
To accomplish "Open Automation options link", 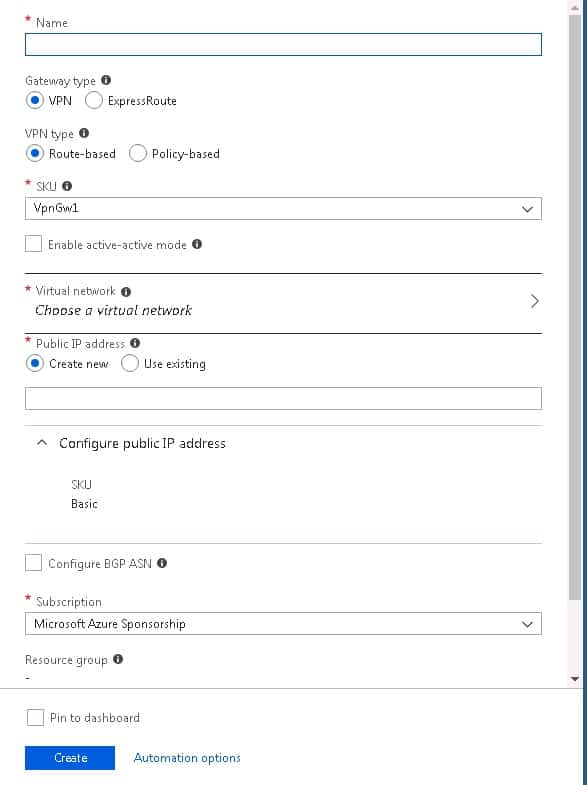I will click(x=187, y=758).
